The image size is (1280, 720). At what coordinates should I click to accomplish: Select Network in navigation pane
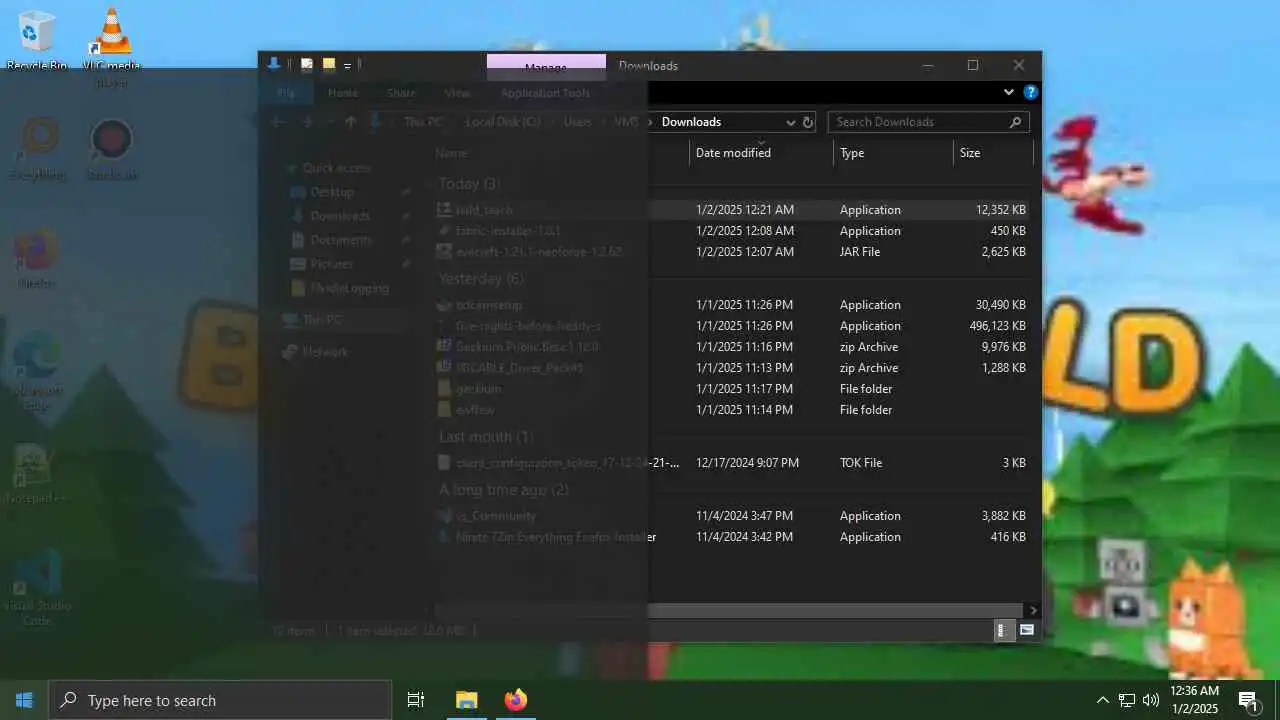coord(325,352)
